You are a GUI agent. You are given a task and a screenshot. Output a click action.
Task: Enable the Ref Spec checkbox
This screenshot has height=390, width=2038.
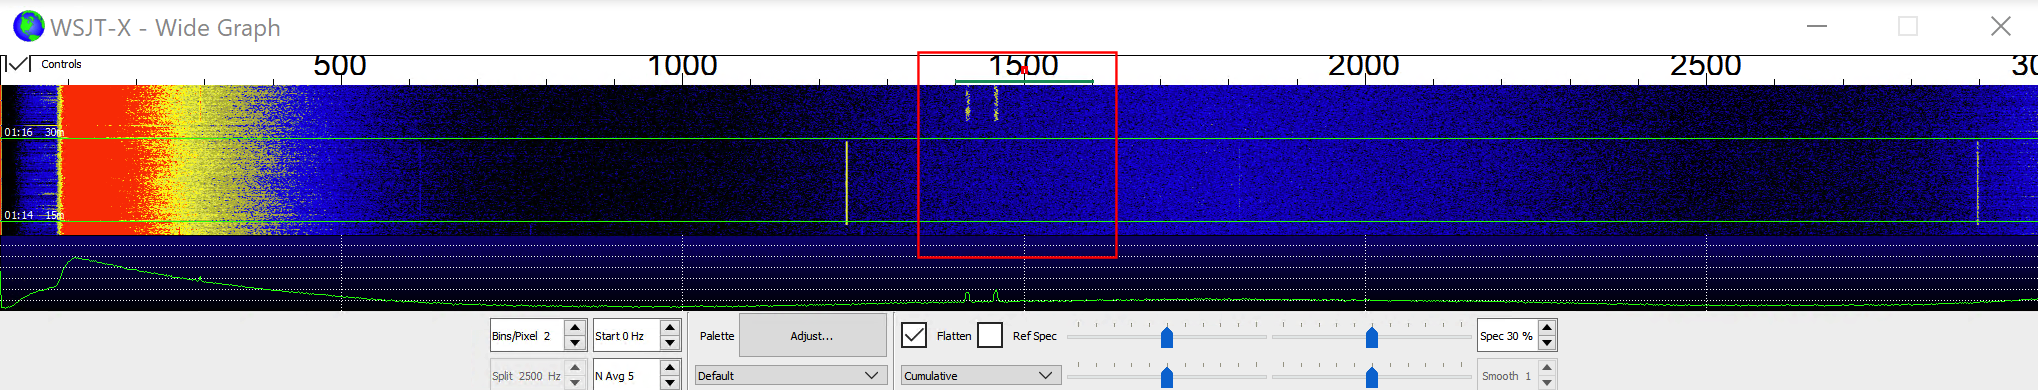990,335
